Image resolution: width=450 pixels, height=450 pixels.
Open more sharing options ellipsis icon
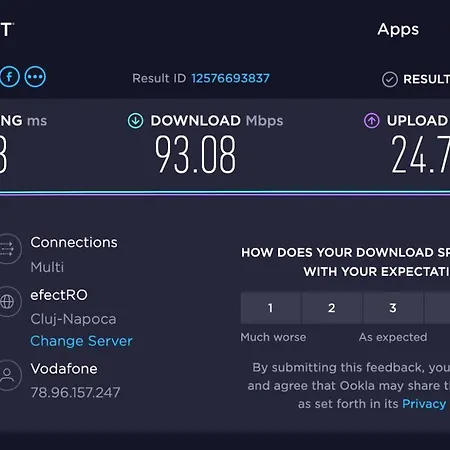[35, 77]
